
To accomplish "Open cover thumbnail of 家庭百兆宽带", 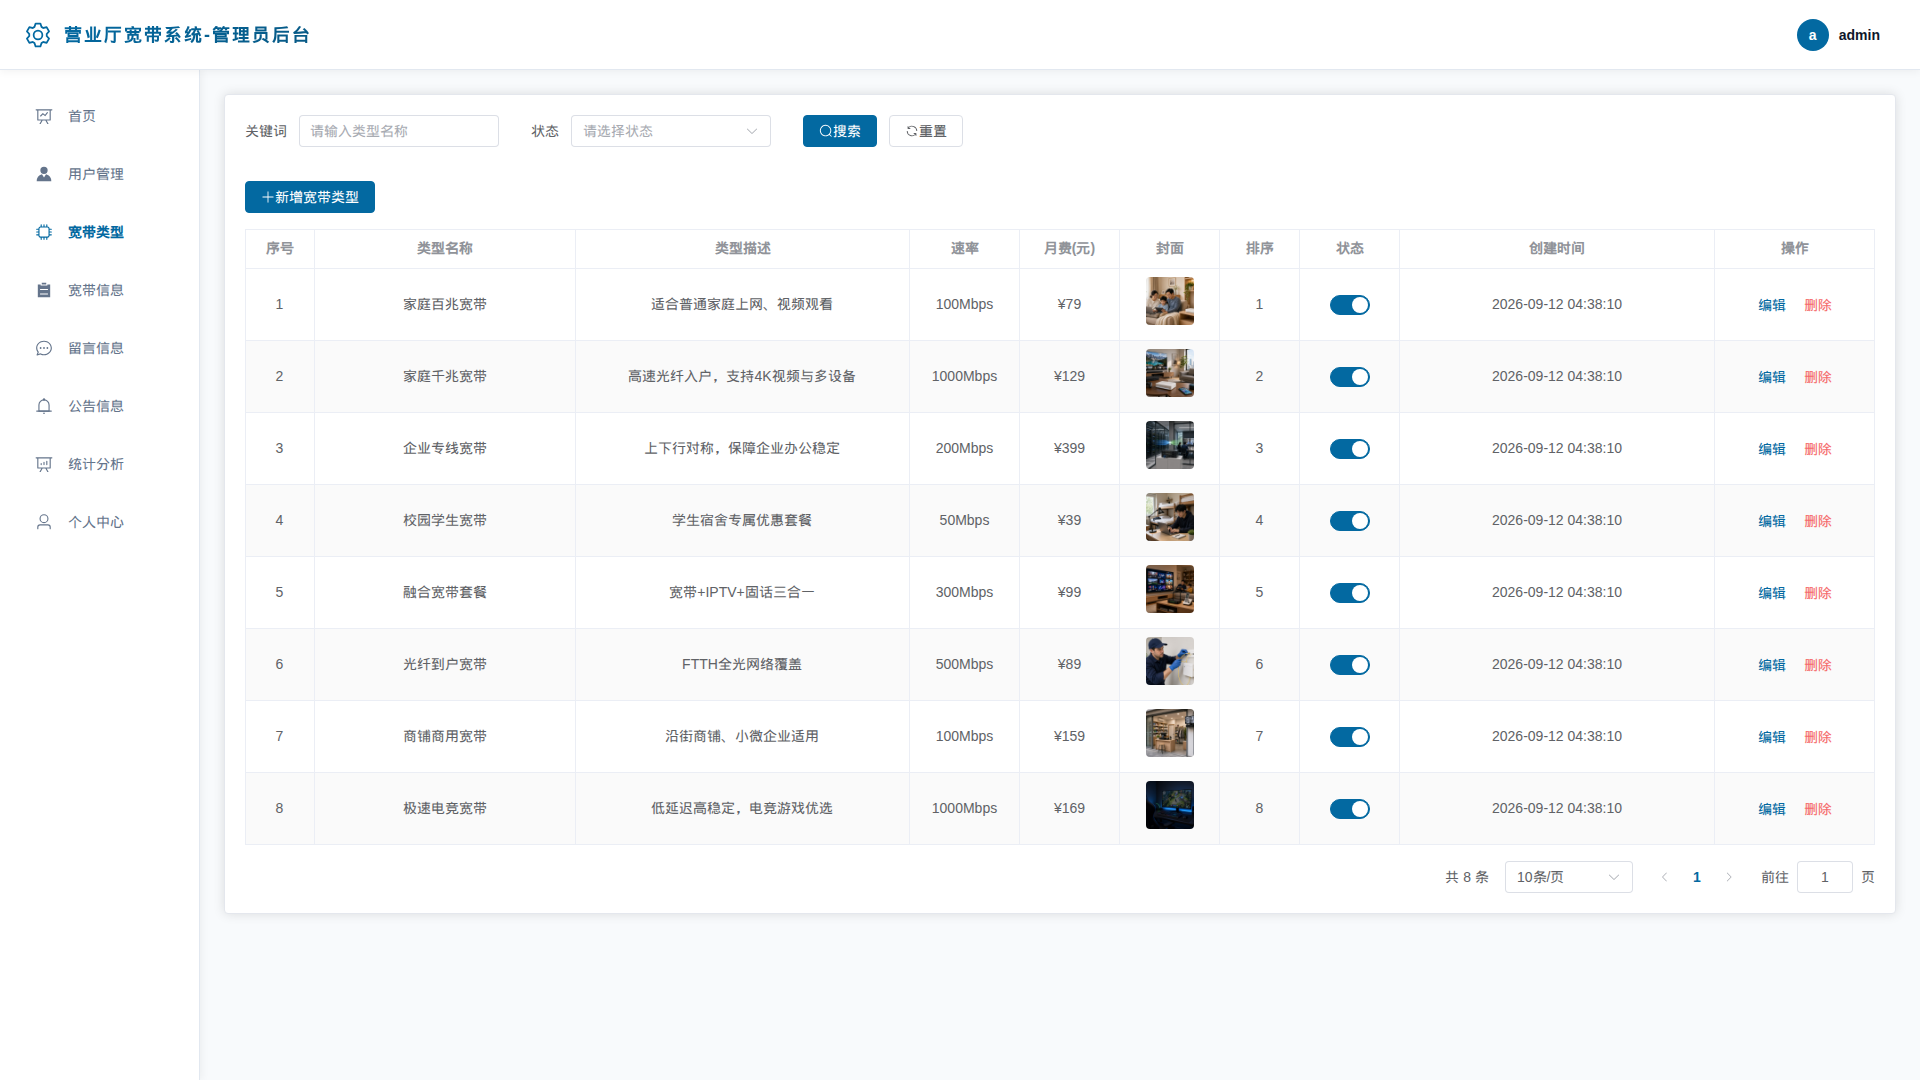I will click(1169, 301).
